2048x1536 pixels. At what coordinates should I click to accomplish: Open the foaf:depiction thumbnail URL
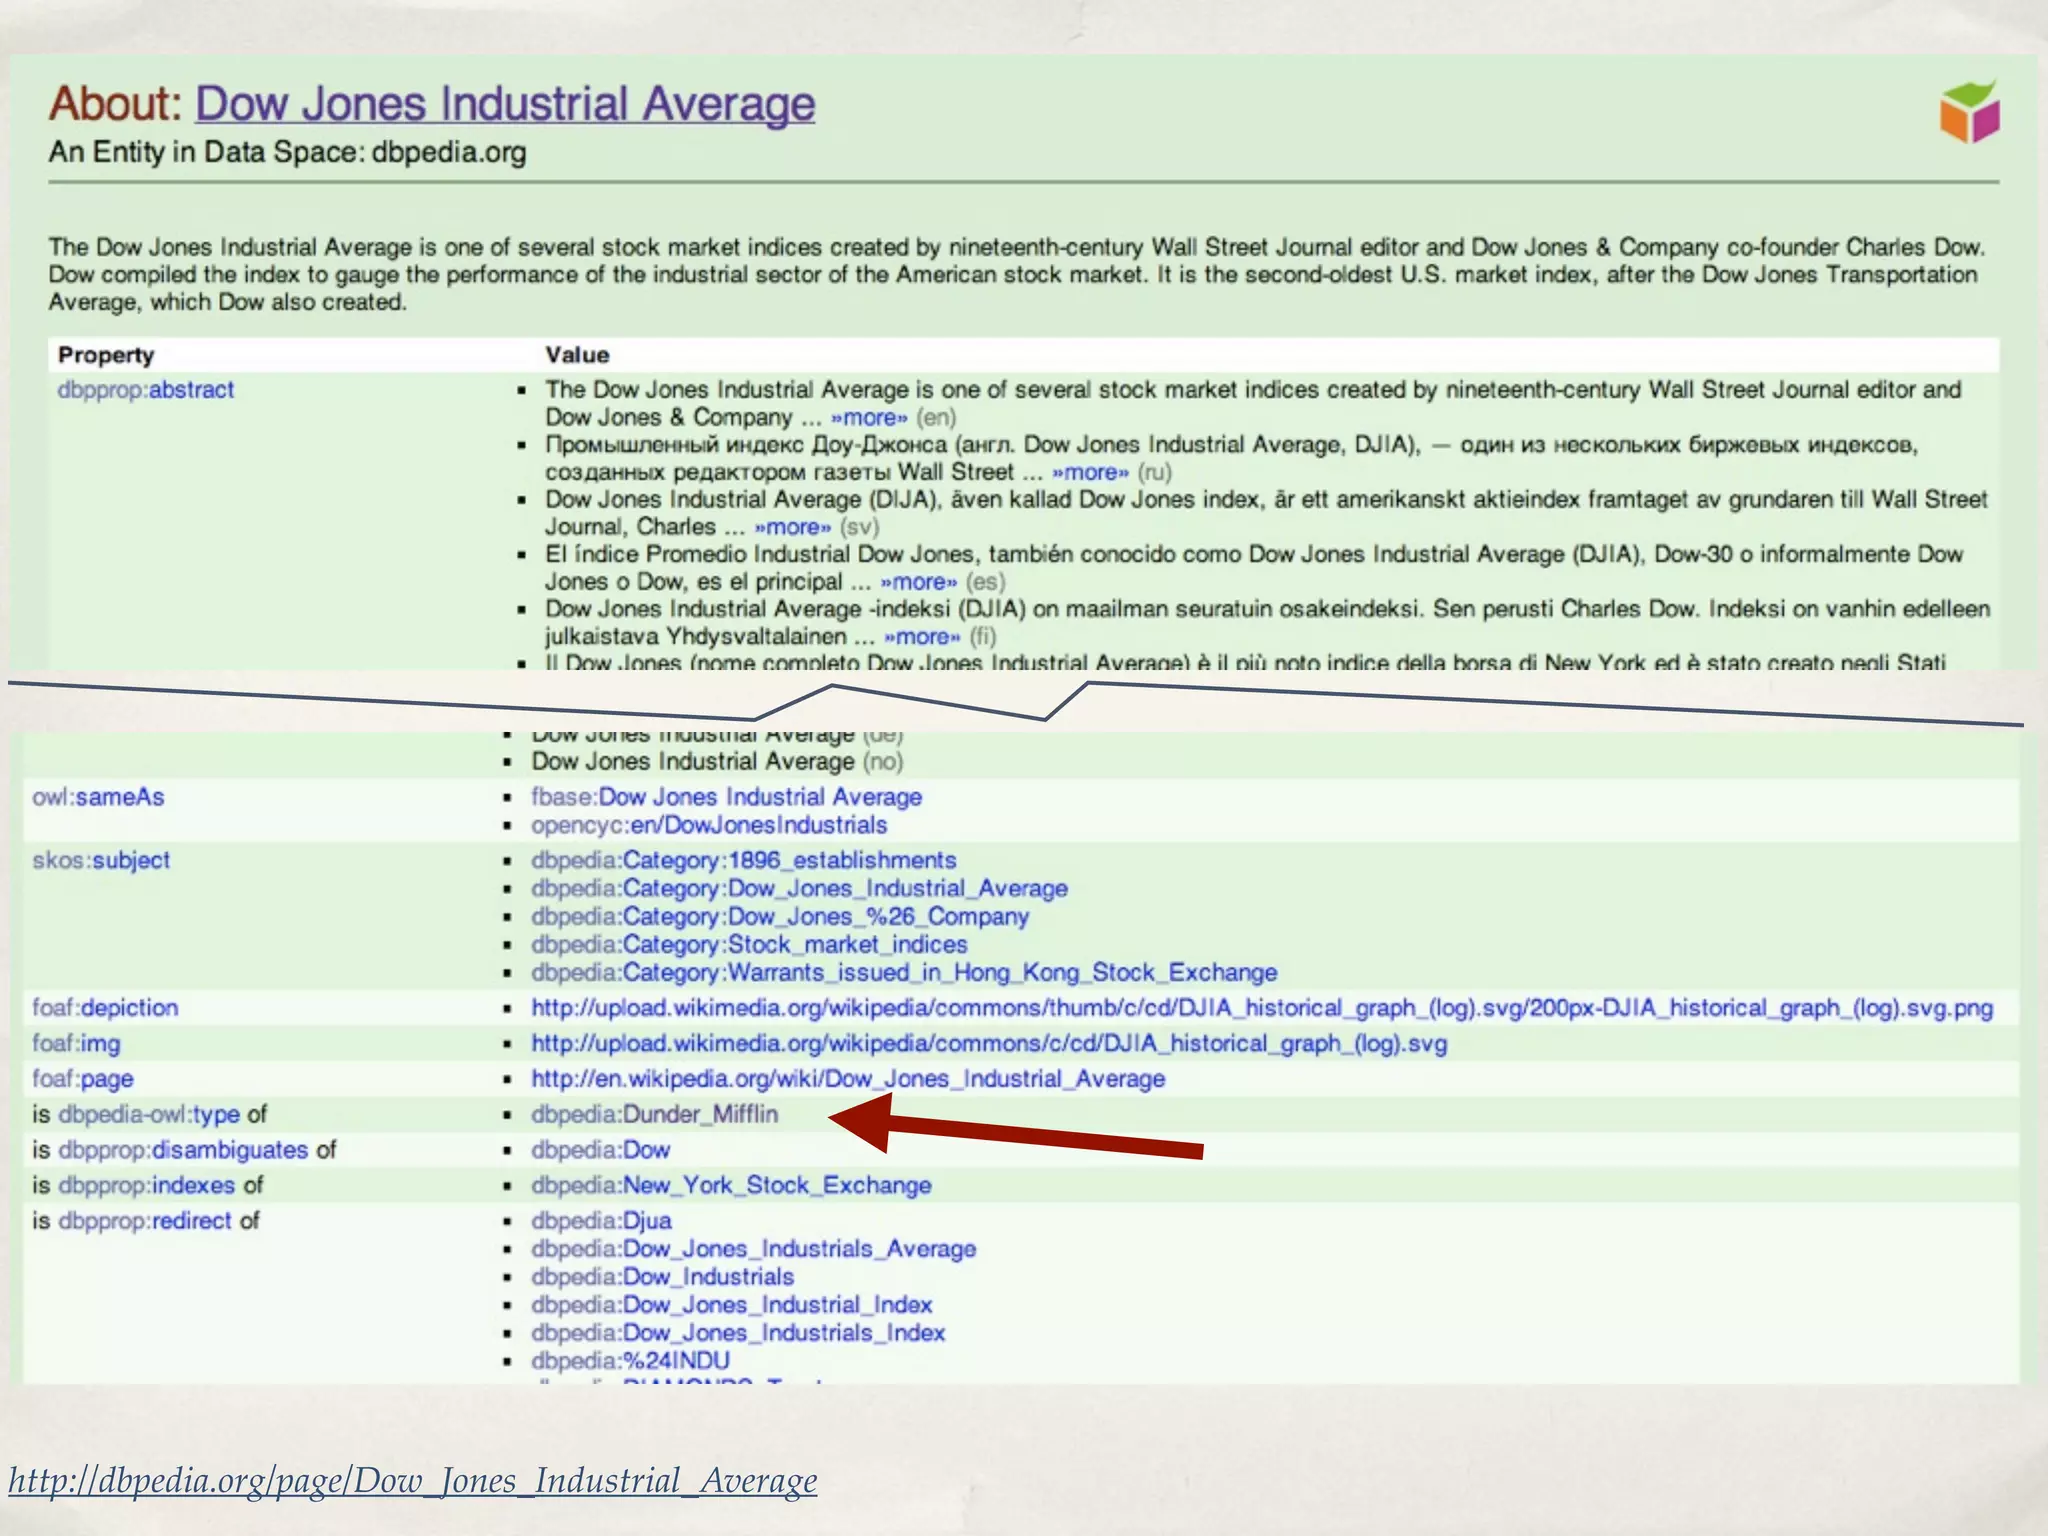coord(1261,1008)
